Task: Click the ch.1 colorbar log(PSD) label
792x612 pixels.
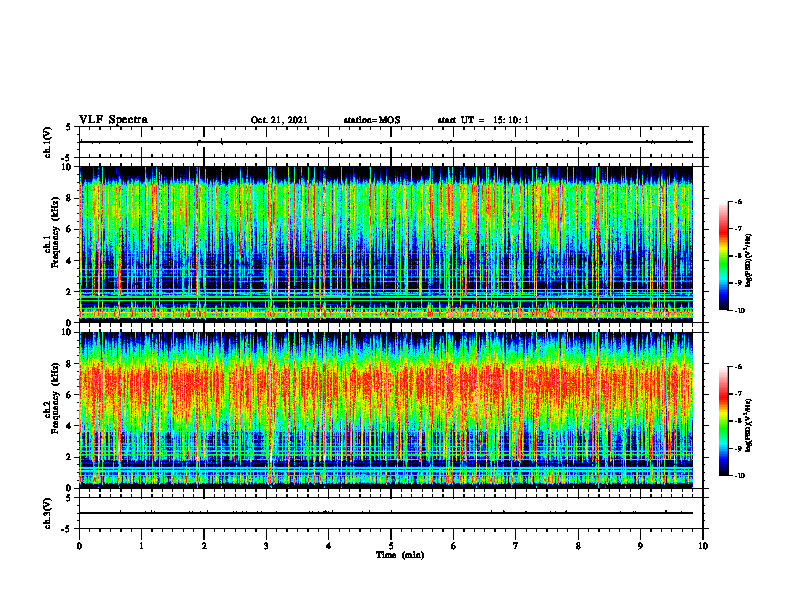Action: tap(749, 260)
